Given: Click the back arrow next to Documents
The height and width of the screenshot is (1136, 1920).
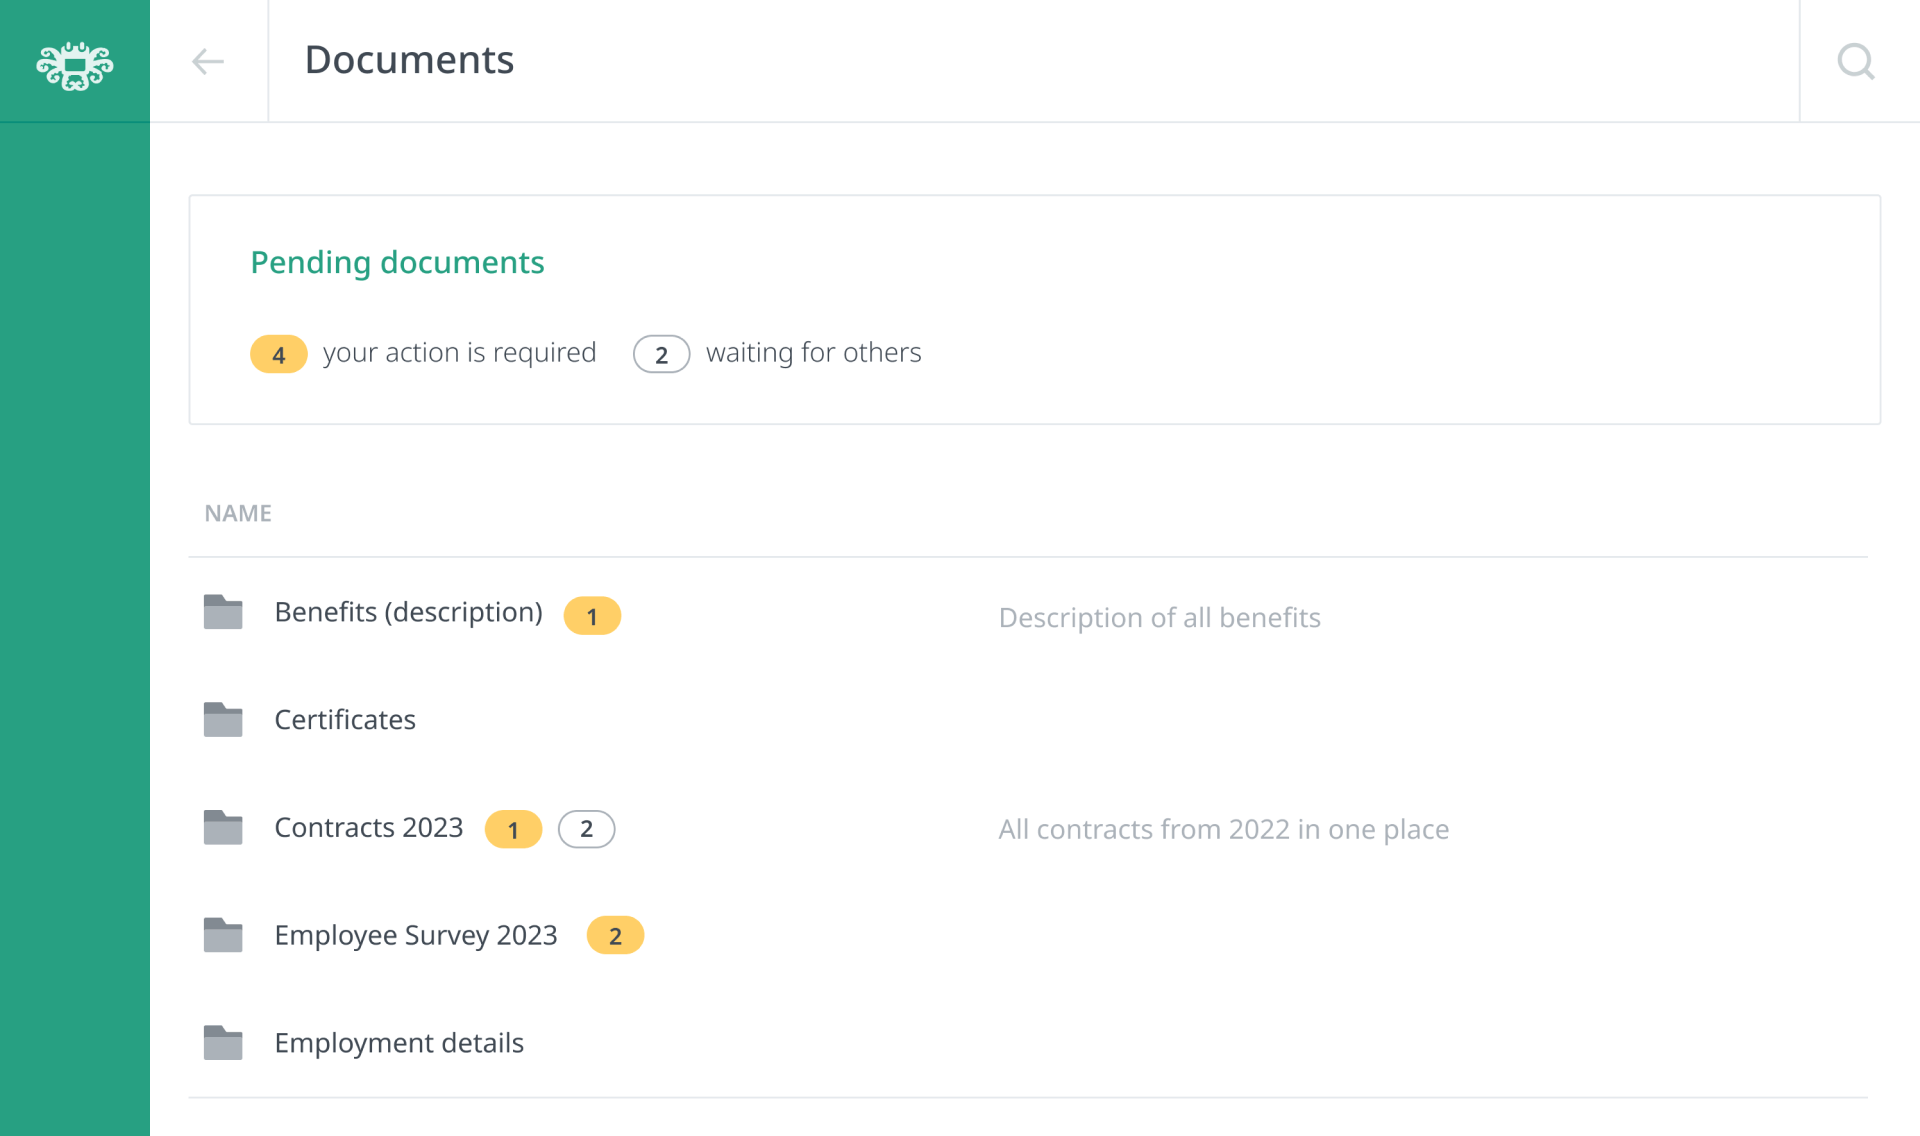Looking at the screenshot, I should tap(208, 61).
